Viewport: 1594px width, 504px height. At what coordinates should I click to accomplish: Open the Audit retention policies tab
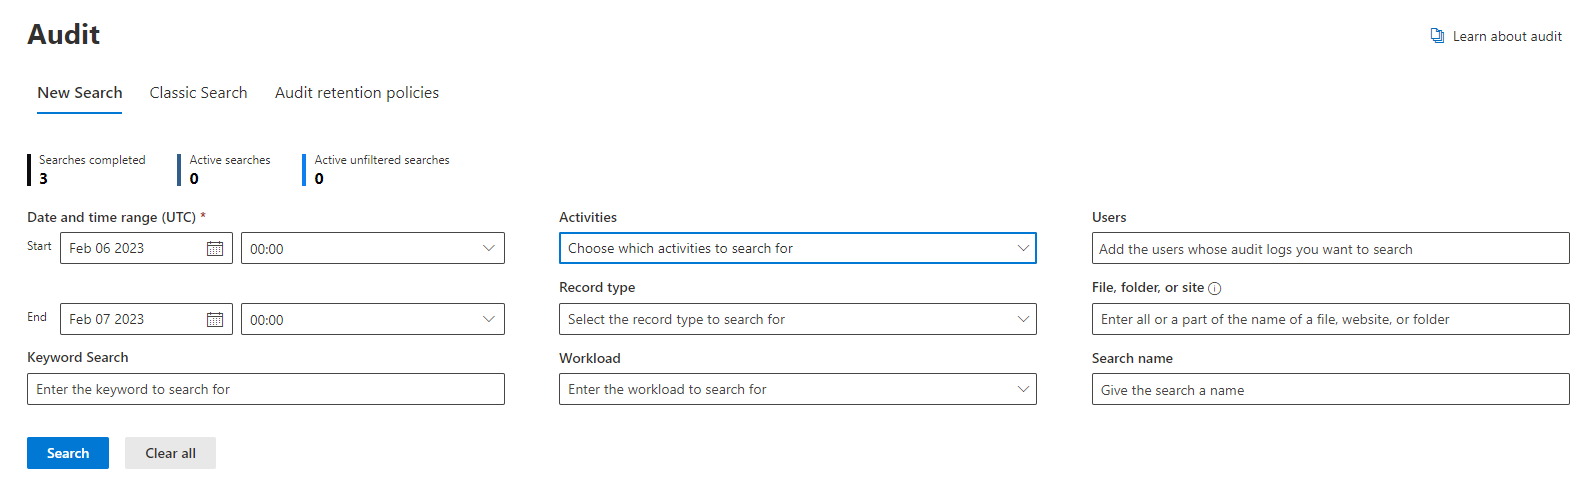coord(357,93)
